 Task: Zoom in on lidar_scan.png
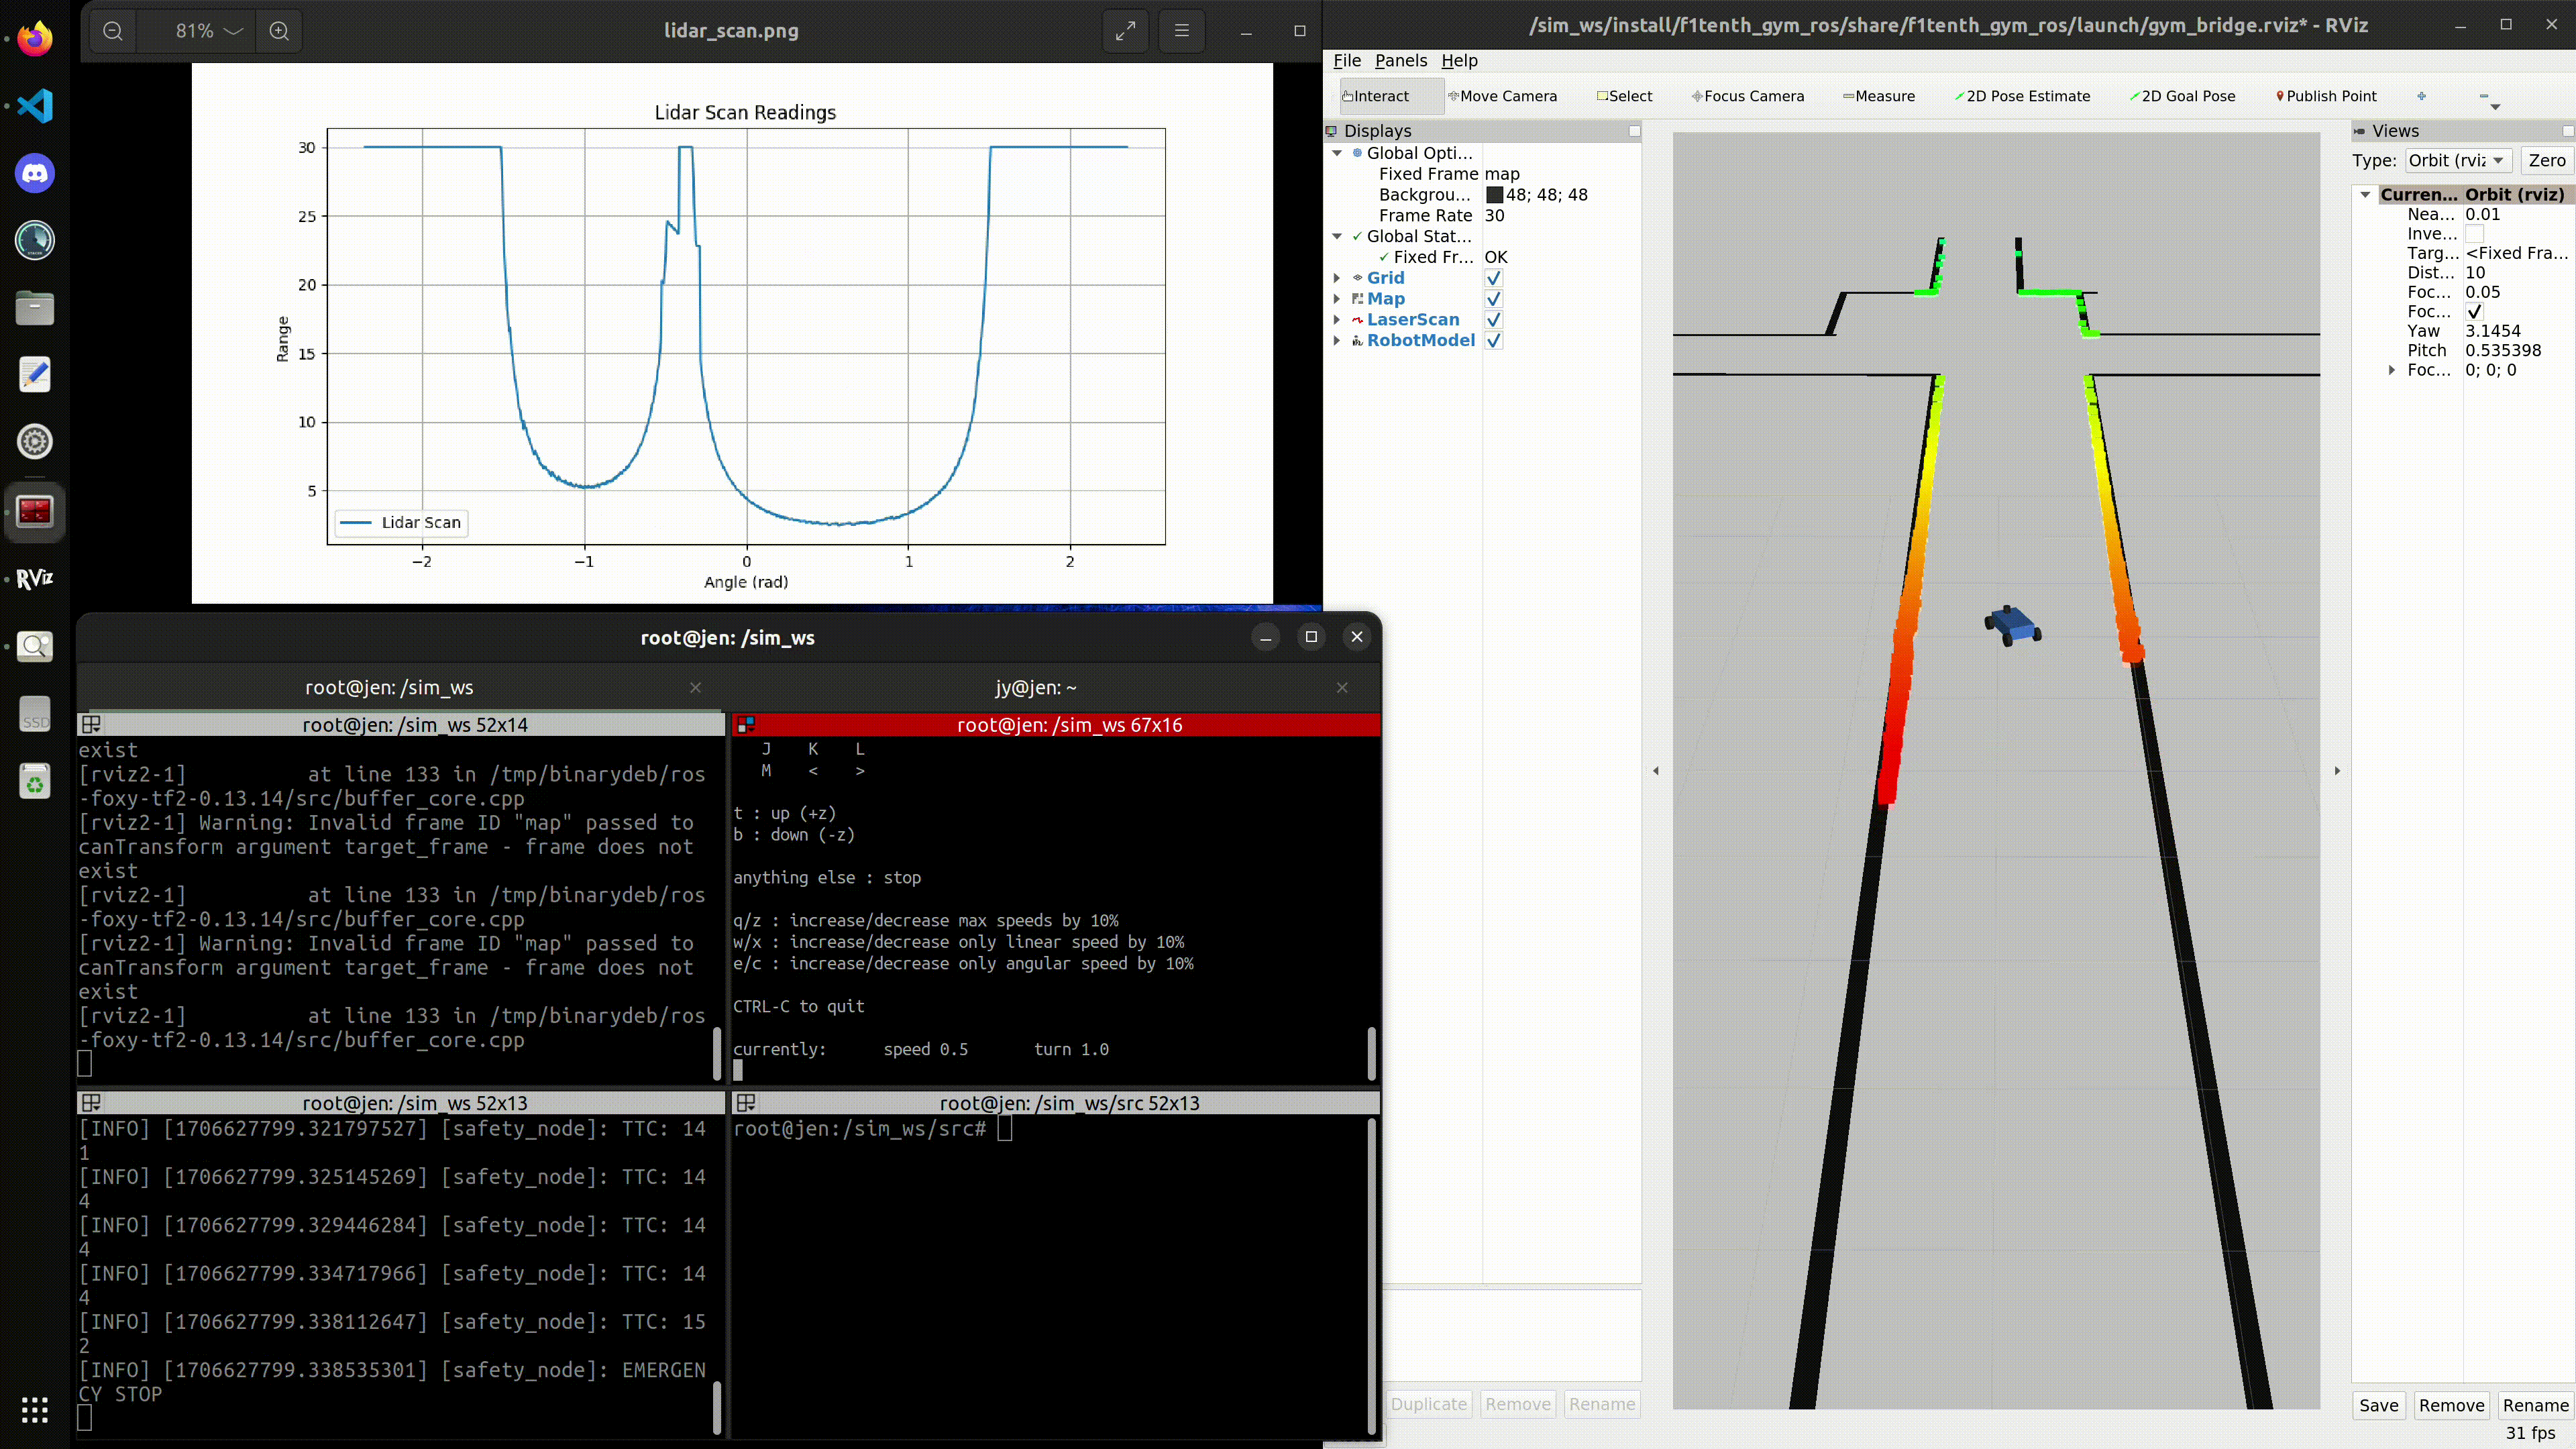(279, 31)
